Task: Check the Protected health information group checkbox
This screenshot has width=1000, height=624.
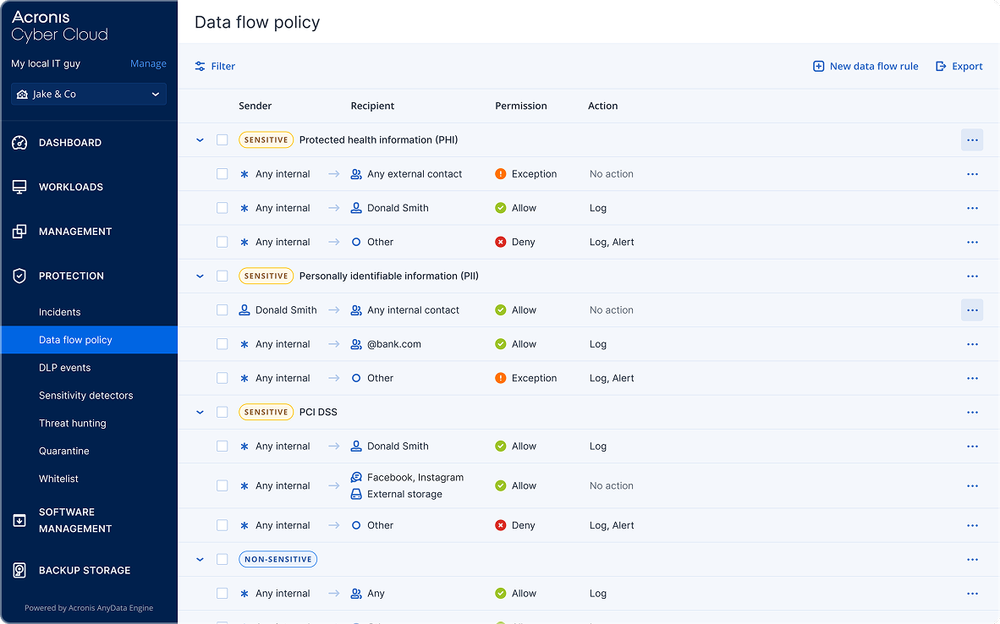Action: tap(222, 140)
